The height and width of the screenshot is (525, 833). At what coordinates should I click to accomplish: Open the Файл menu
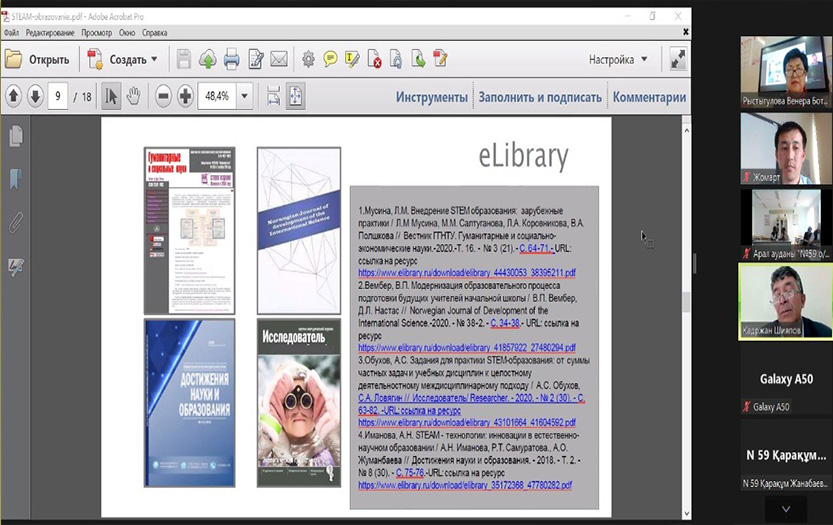(12, 32)
